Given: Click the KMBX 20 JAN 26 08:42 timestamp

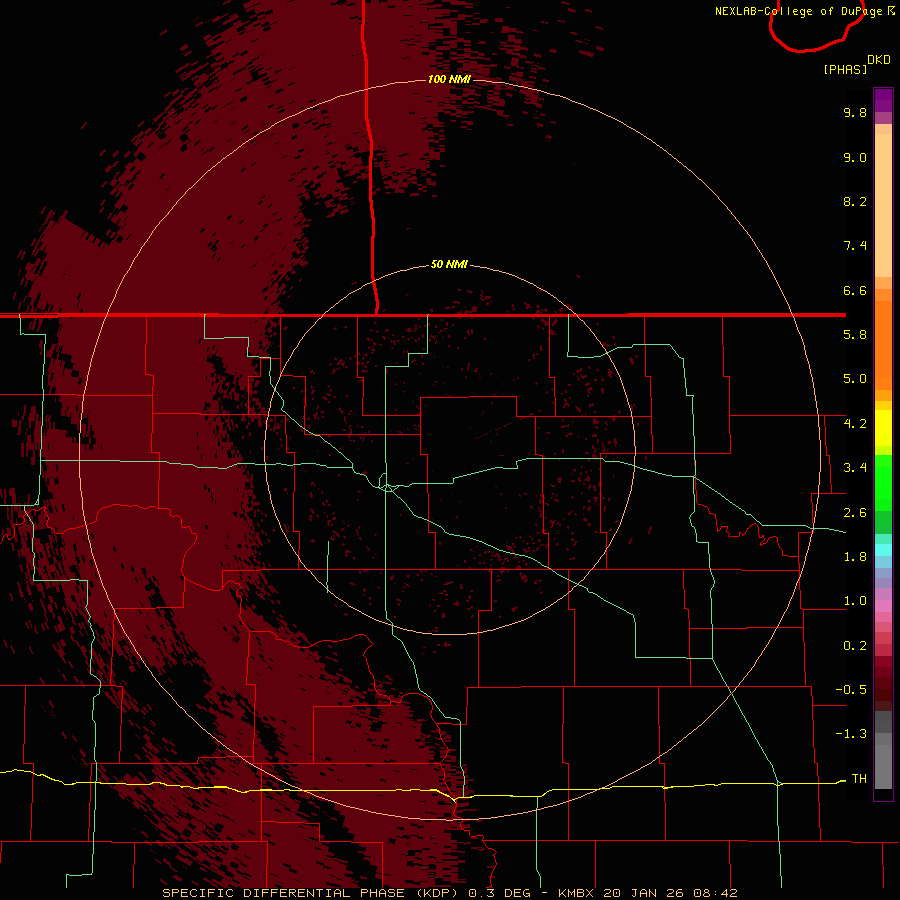Looking at the screenshot, I should pyautogui.click(x=647, y=893).
